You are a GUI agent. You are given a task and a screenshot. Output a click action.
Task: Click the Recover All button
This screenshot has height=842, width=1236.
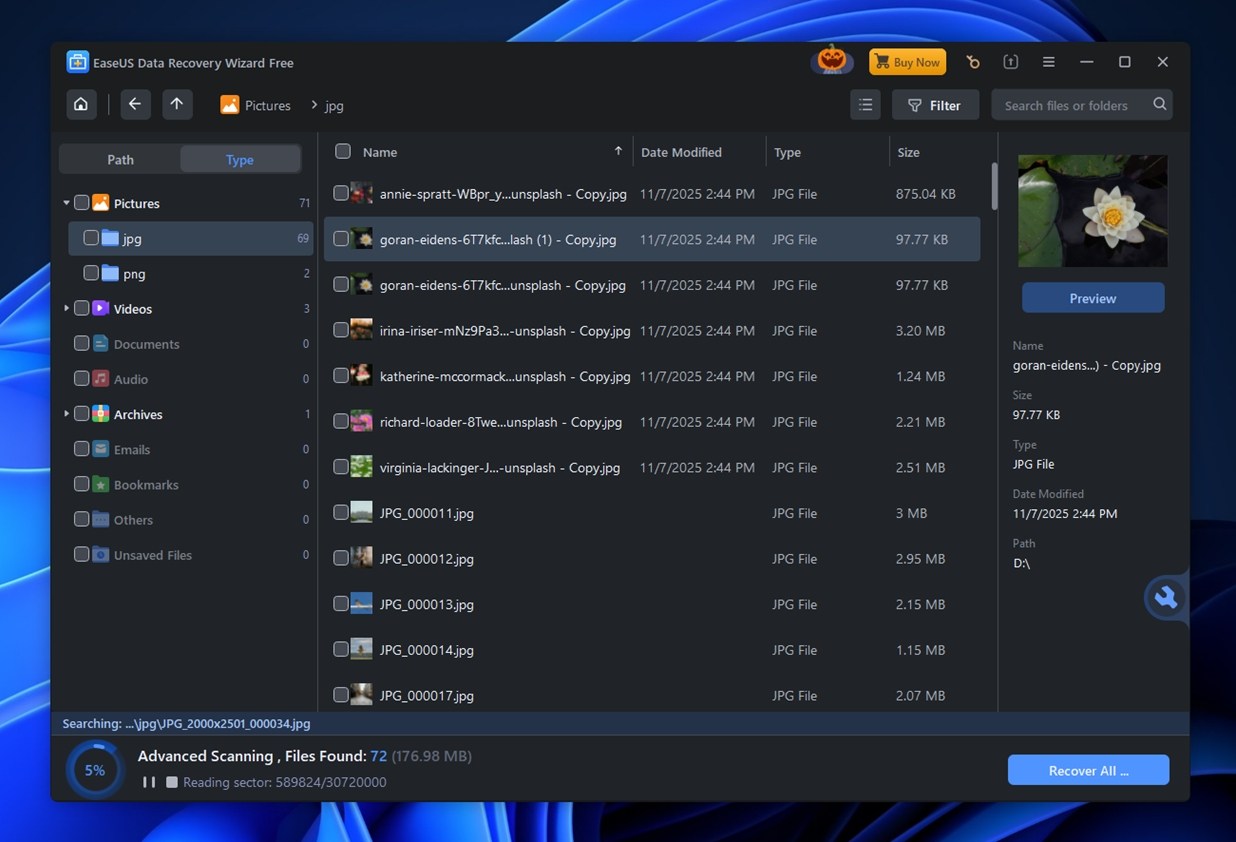coord(1088,770)
